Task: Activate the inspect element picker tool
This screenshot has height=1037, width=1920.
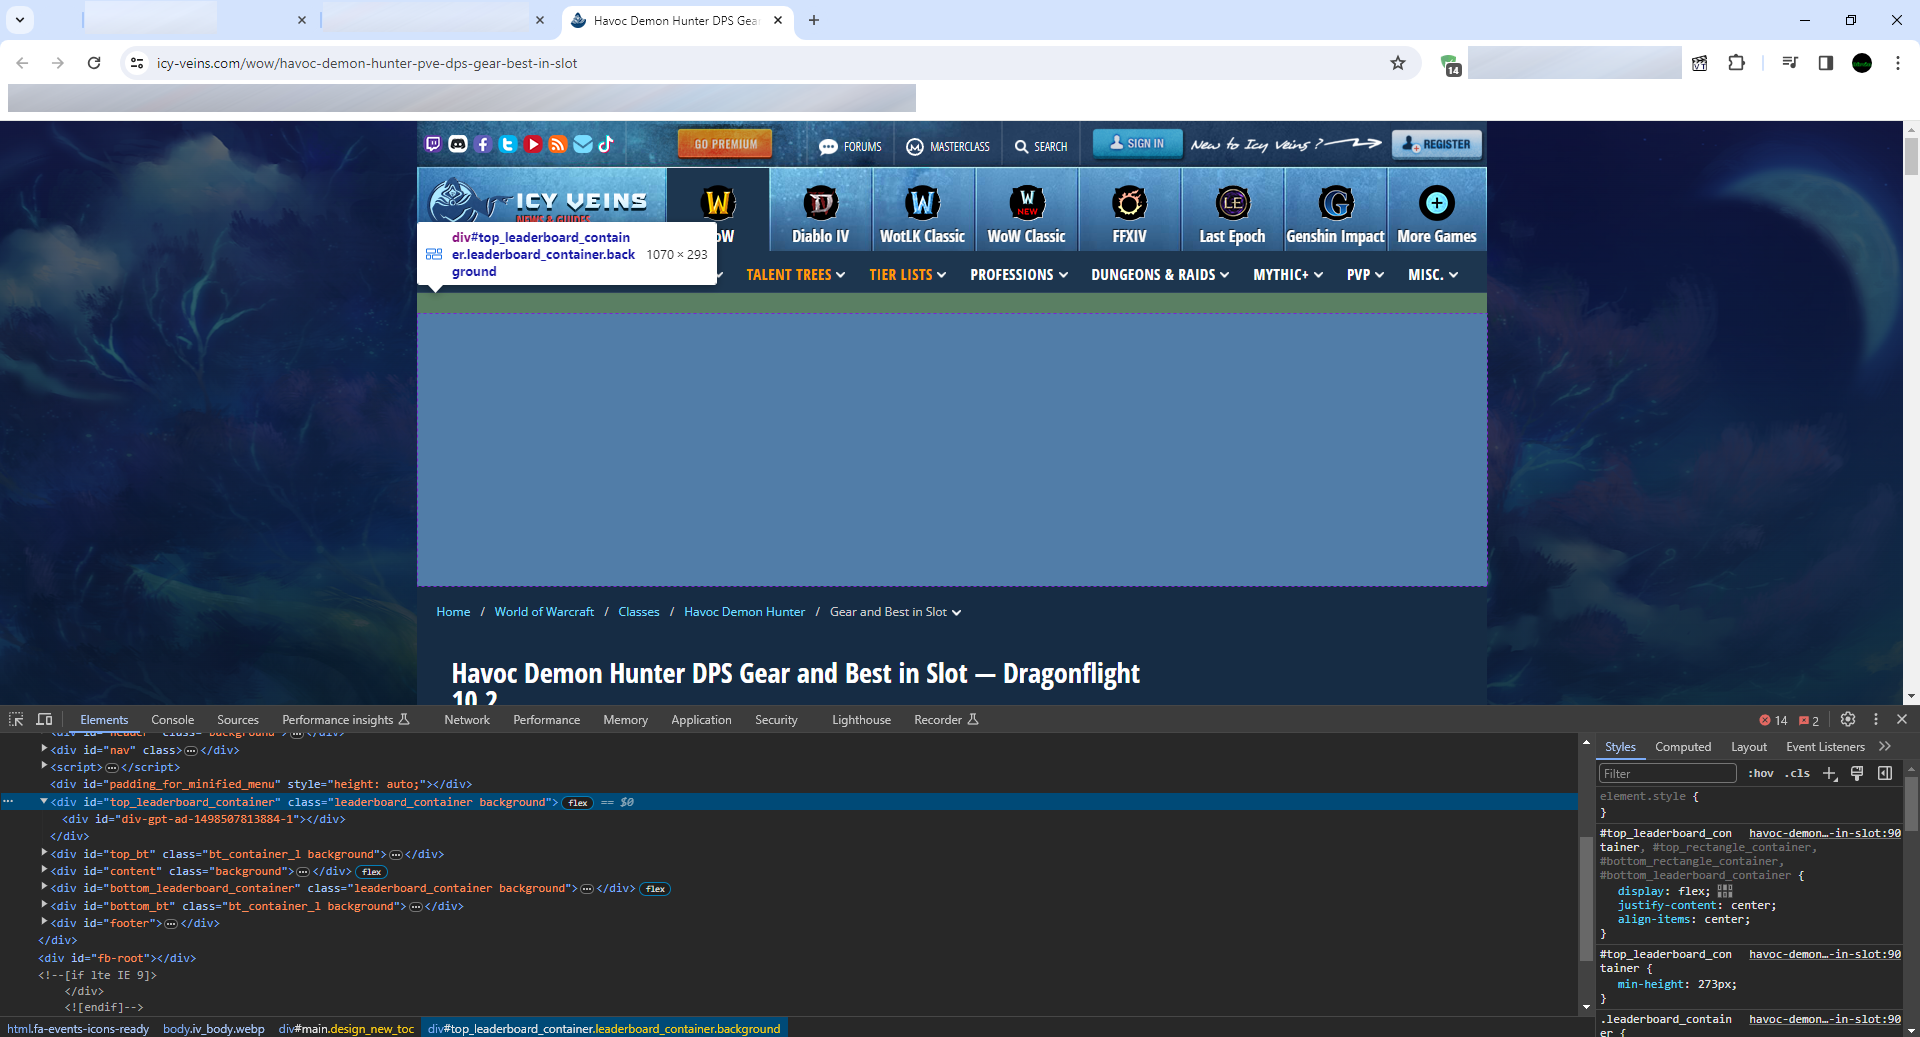Action: [16, 719]
